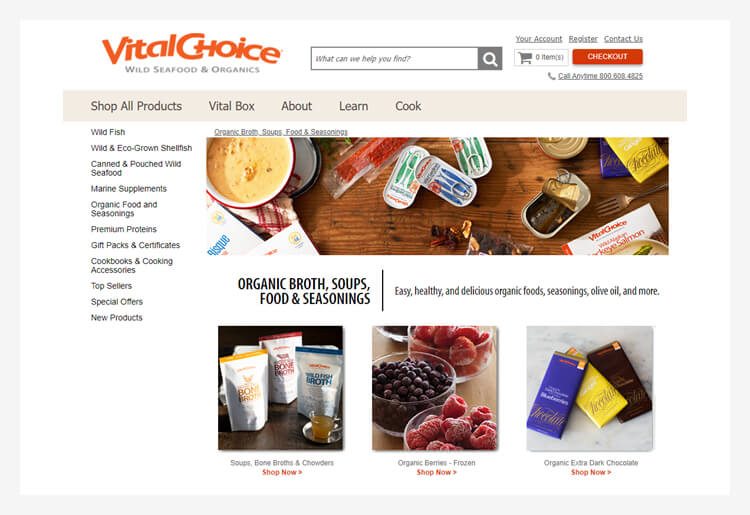Image resolution: width=750 pixels, height=515 pixels.
Task: Open the Your Account link
Action: pyautogui.click(x=539, y=39)
